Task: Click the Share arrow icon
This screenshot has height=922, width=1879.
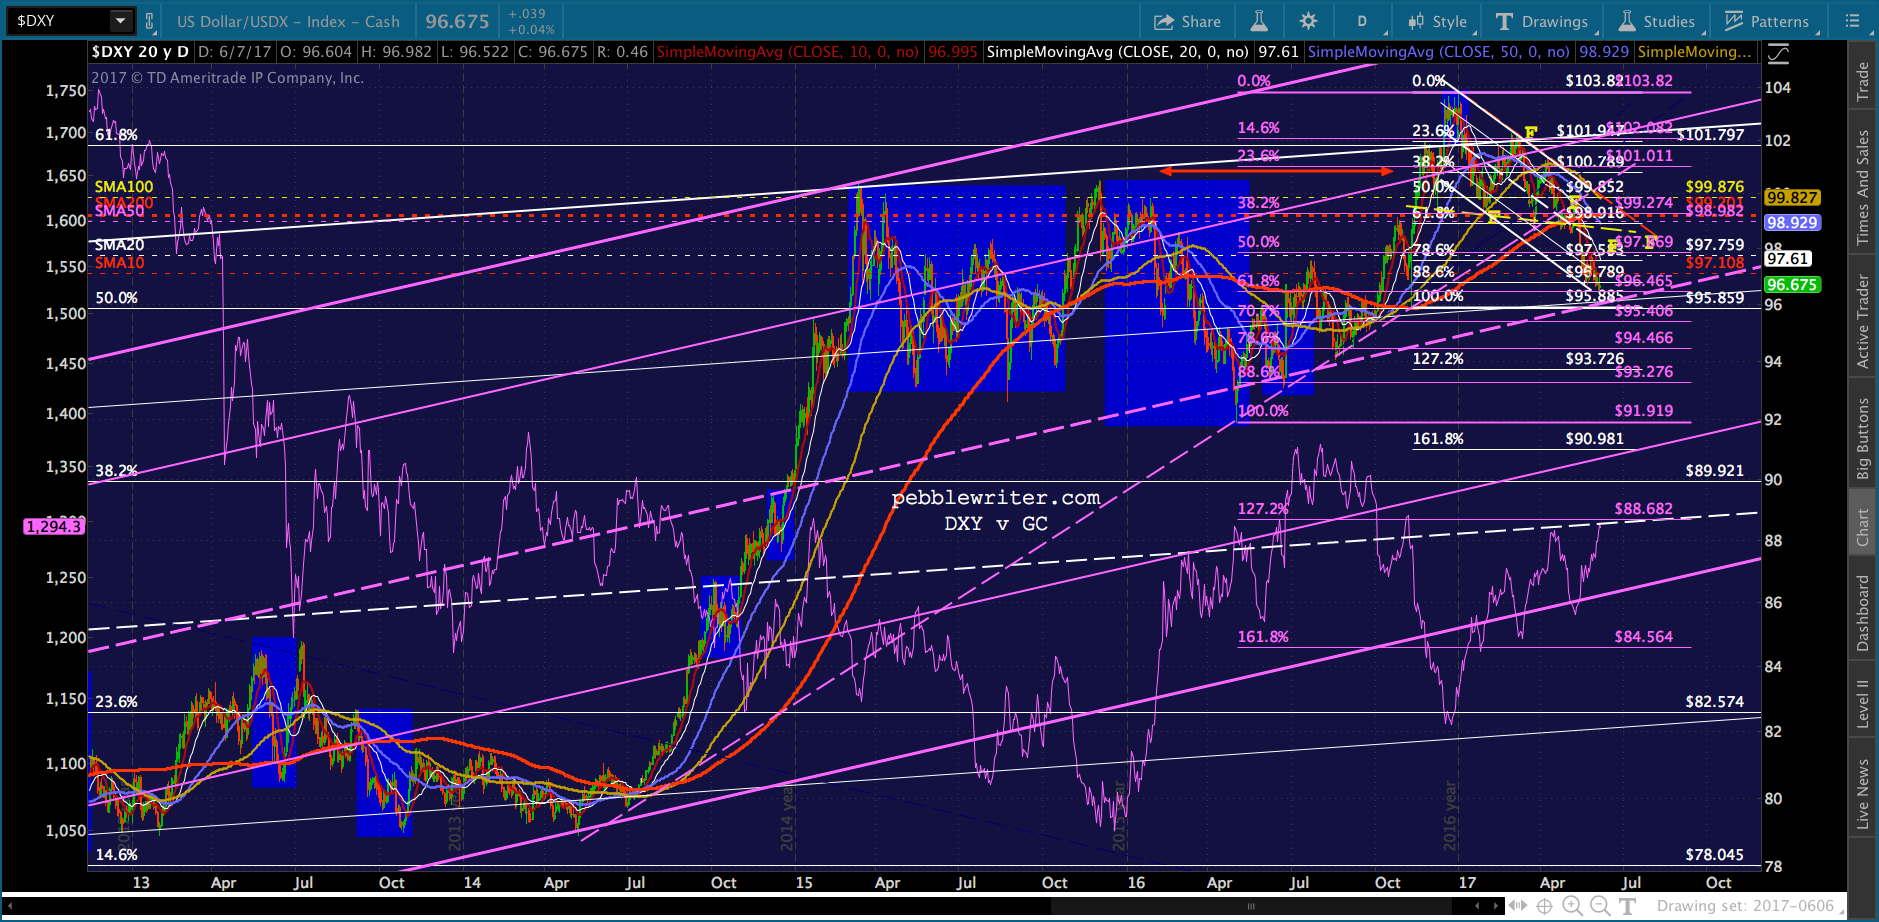Action: tap(1164, 21)
